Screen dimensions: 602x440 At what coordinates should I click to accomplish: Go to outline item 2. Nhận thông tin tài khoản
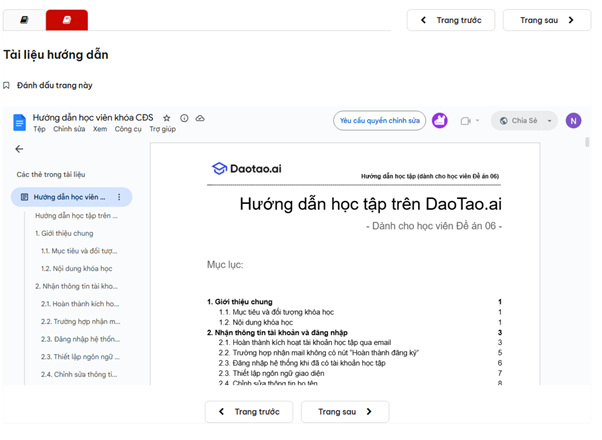[x=76, y=286]
